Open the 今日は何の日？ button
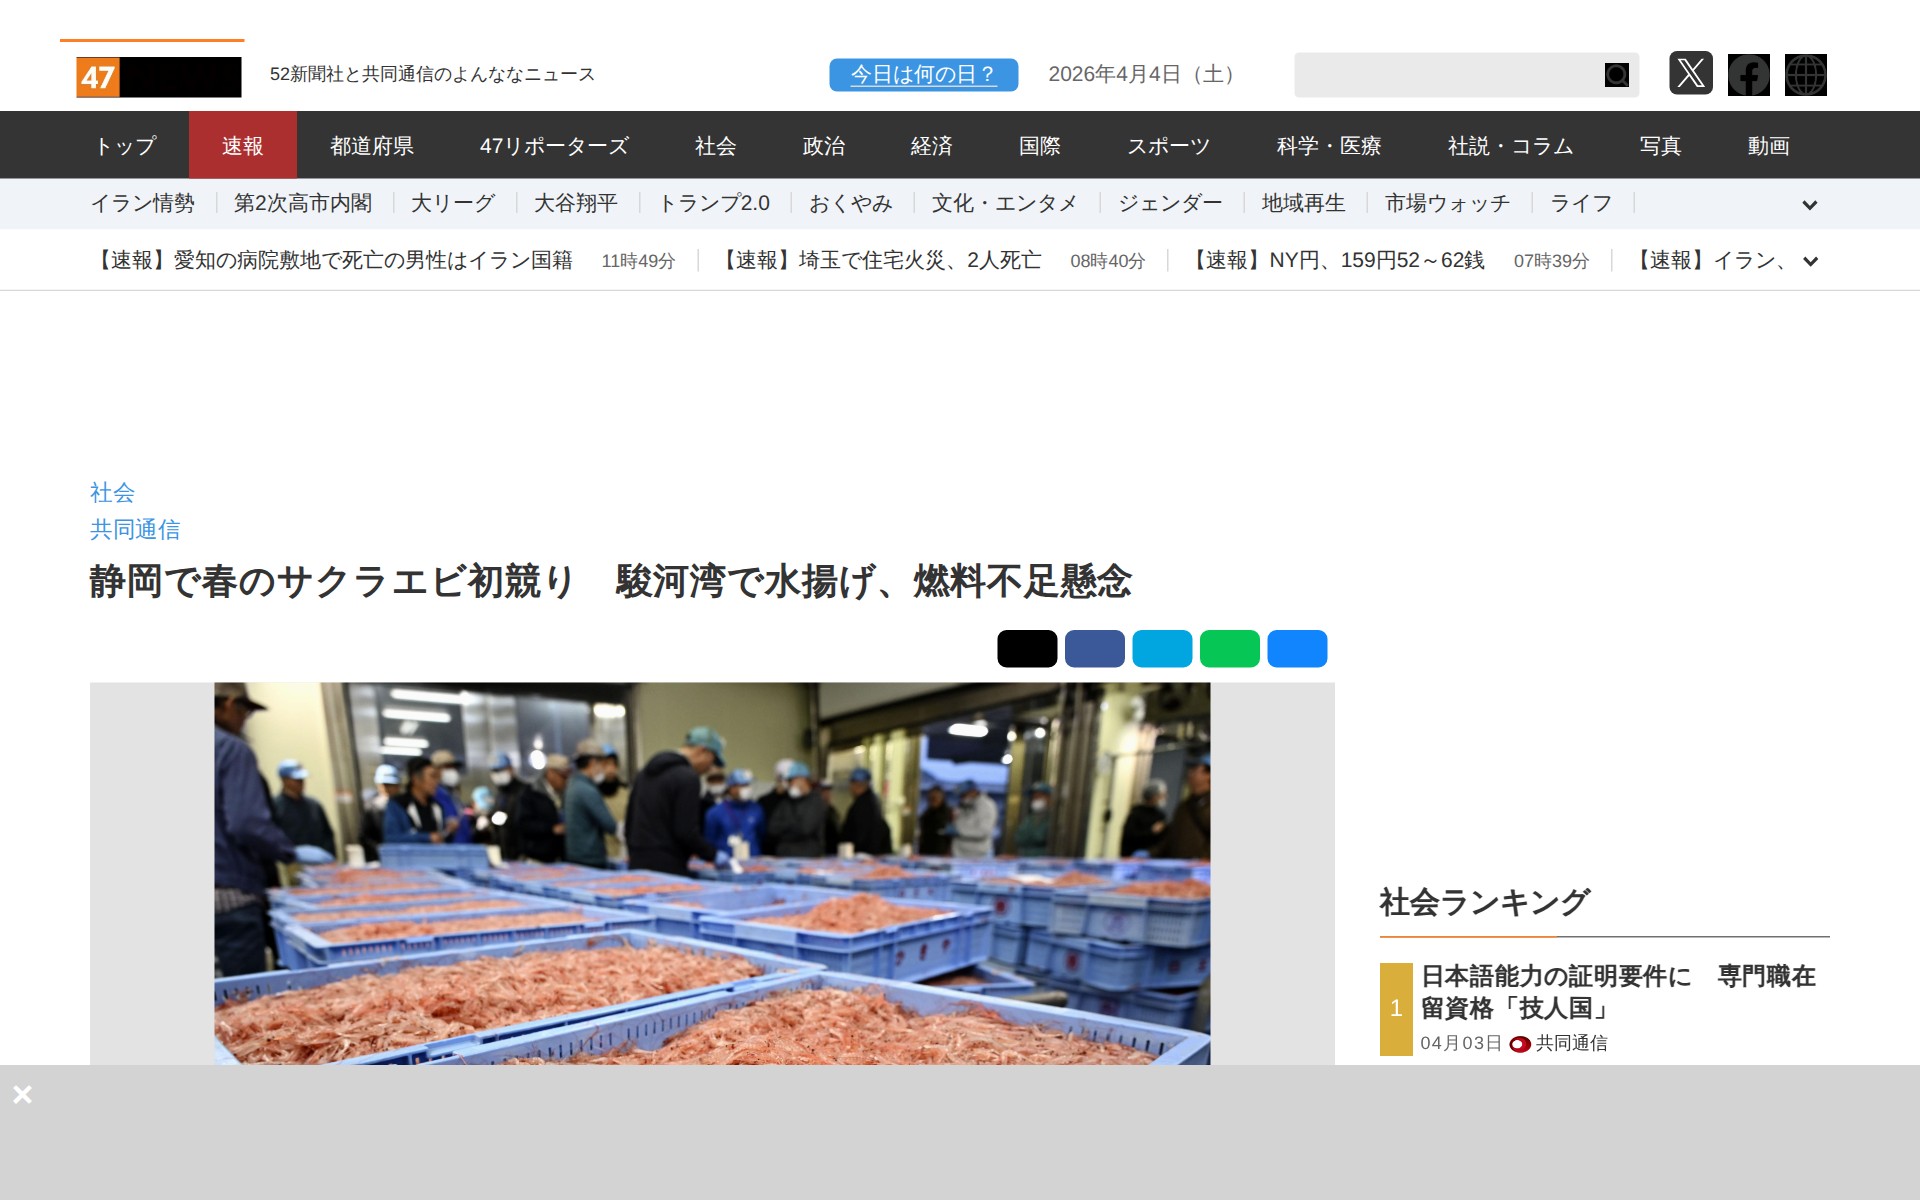The height and width of the screenshot is (1200, 1920). 922,73
